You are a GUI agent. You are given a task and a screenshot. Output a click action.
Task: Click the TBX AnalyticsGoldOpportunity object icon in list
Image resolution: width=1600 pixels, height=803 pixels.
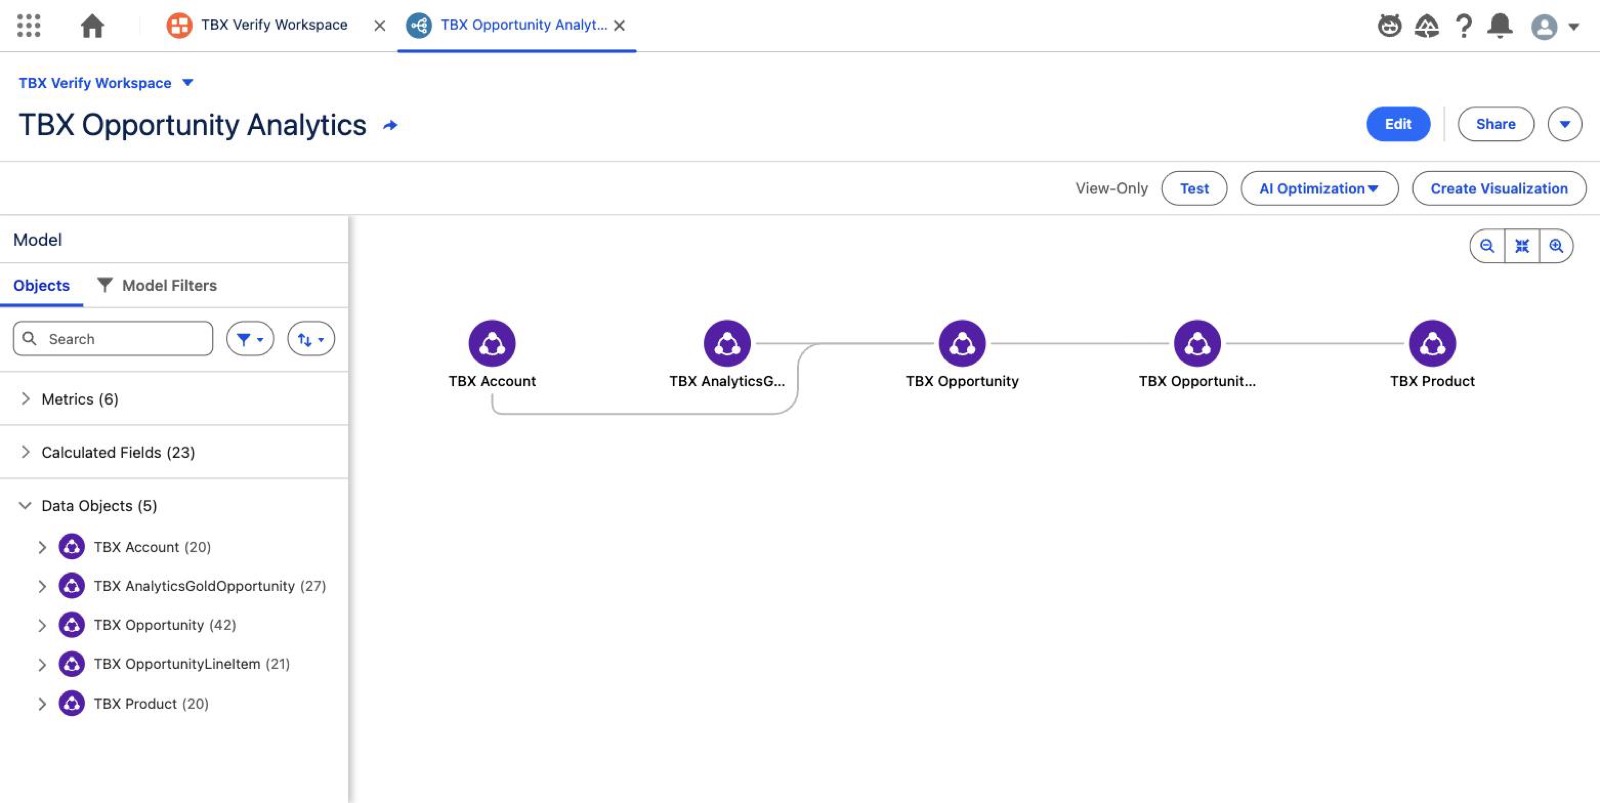tap(72, 586)
